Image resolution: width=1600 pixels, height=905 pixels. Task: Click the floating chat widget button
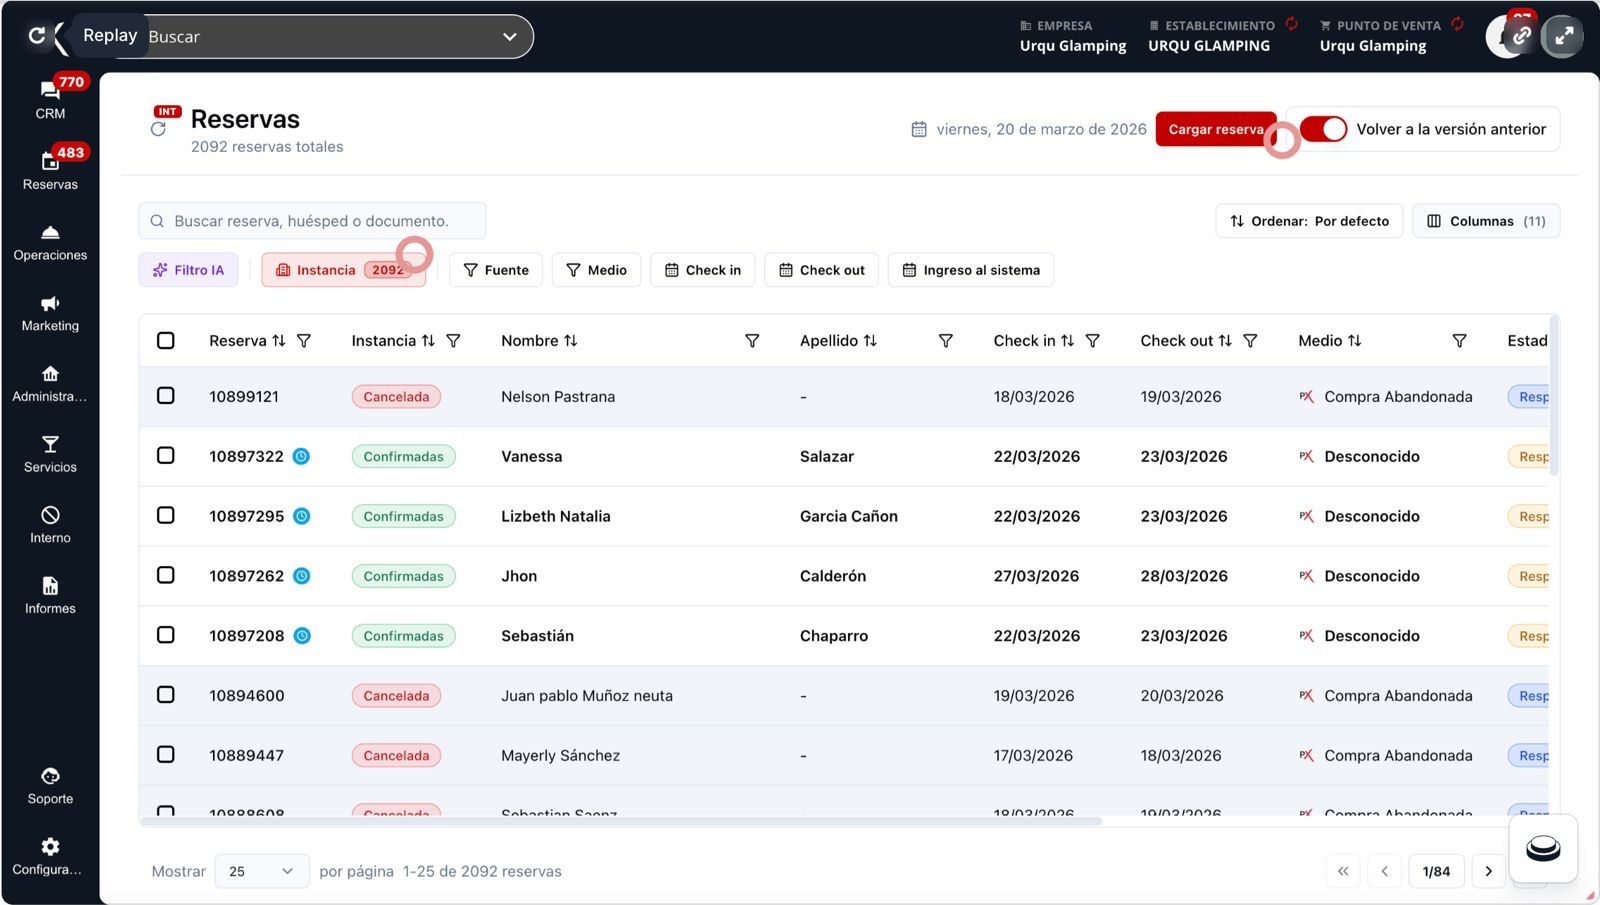pyautogui.click(x=1543, y=849)
